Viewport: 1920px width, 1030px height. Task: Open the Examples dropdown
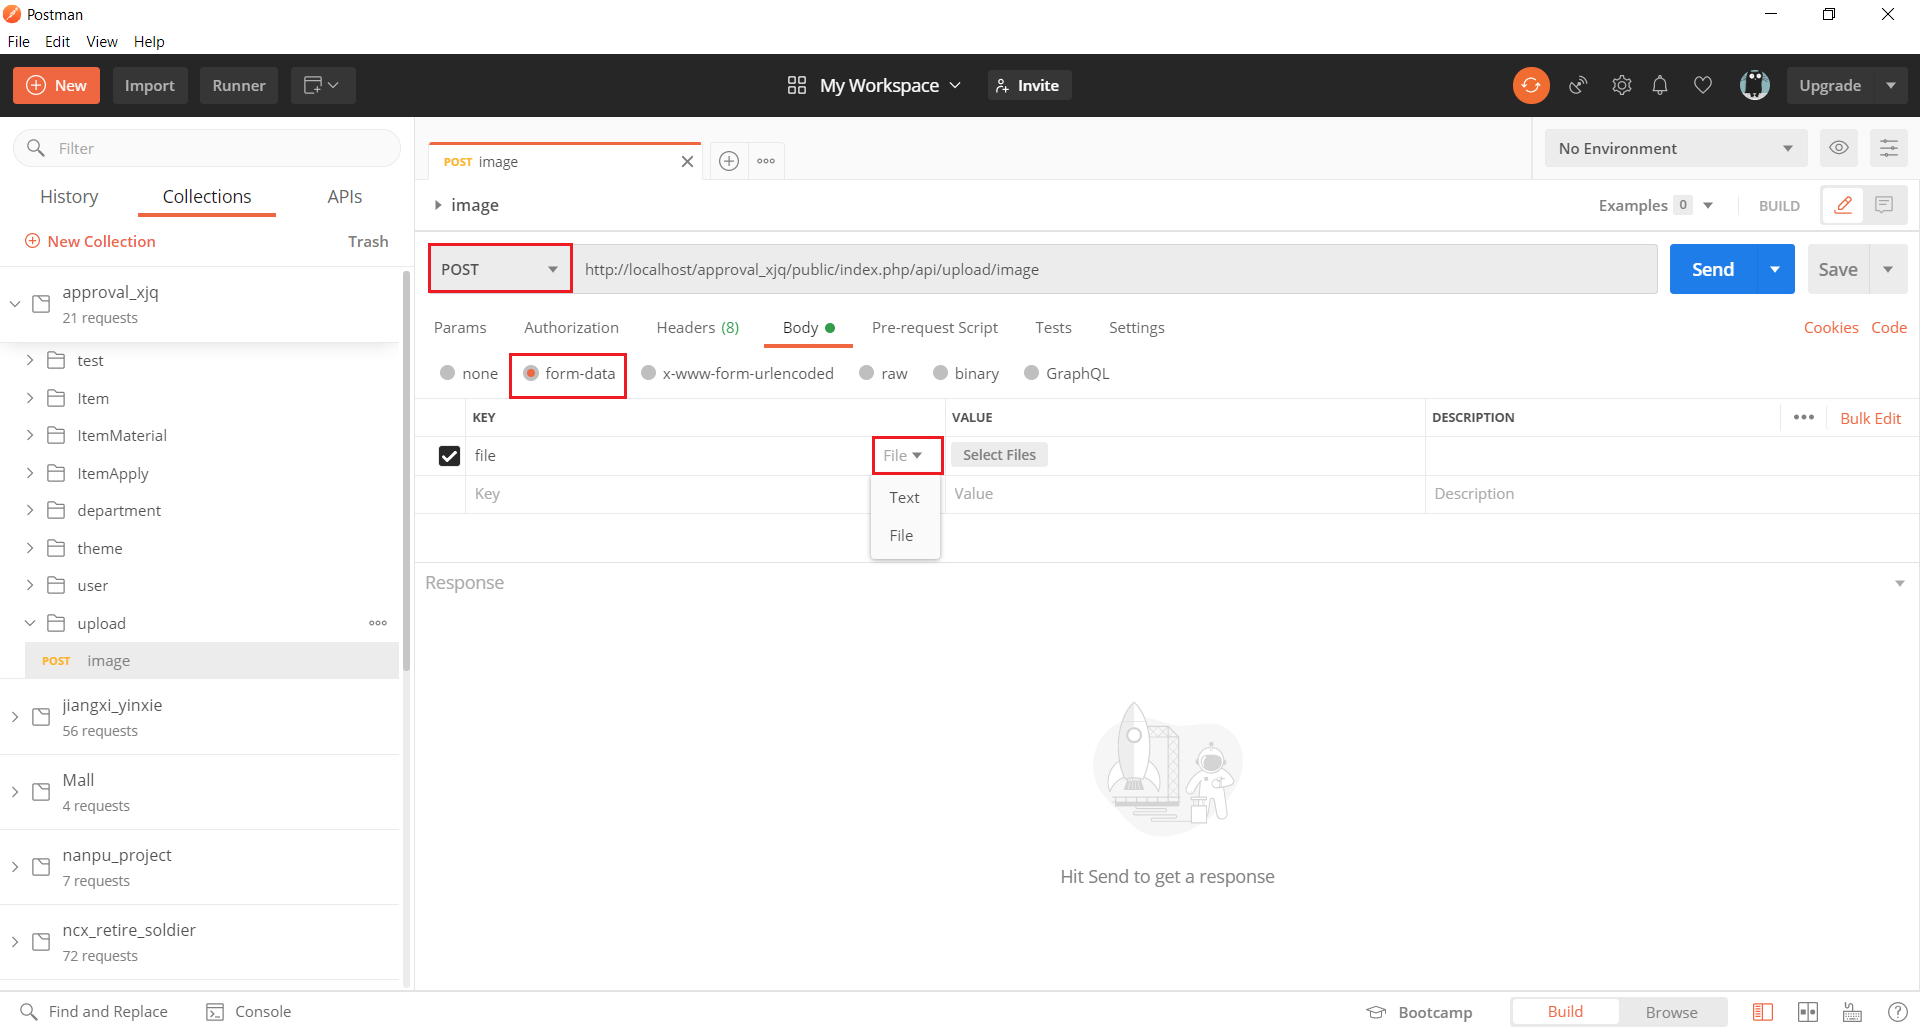pyautogui.click(x=1656, y=205)
